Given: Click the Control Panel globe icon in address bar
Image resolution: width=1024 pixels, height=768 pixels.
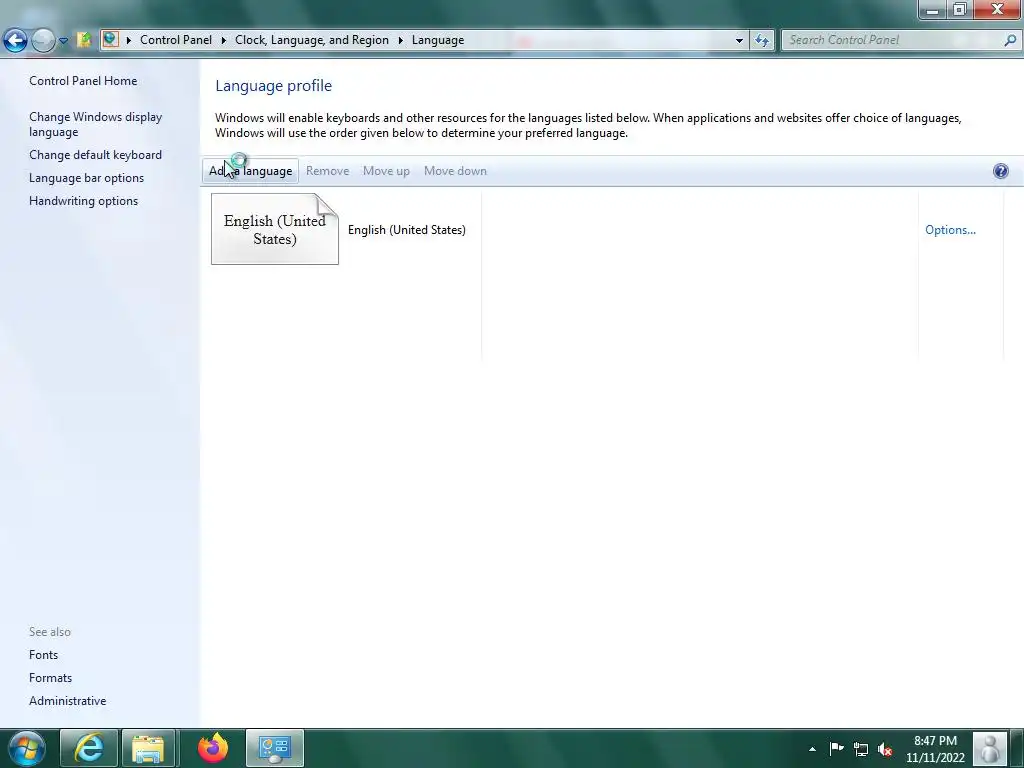Looking at the screenshot, I should pos(110,40).
